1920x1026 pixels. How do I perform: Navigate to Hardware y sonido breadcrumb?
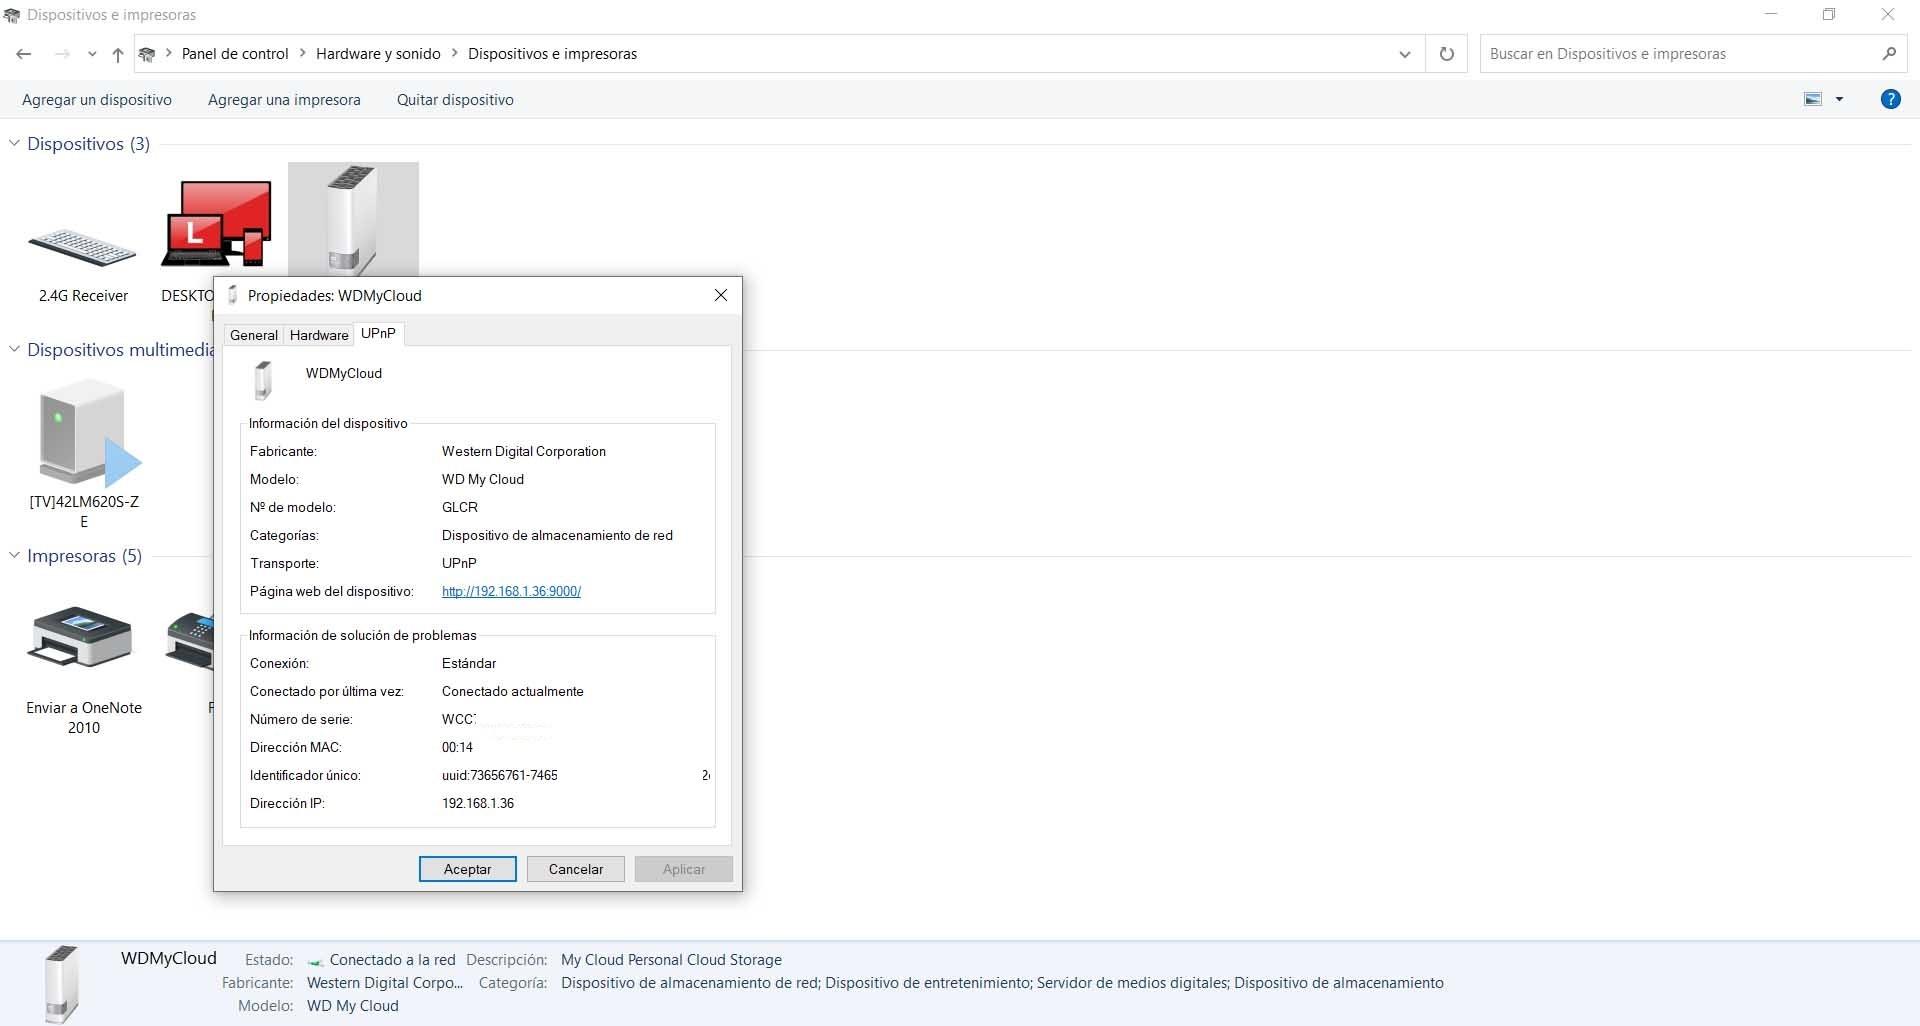point(378,54)
